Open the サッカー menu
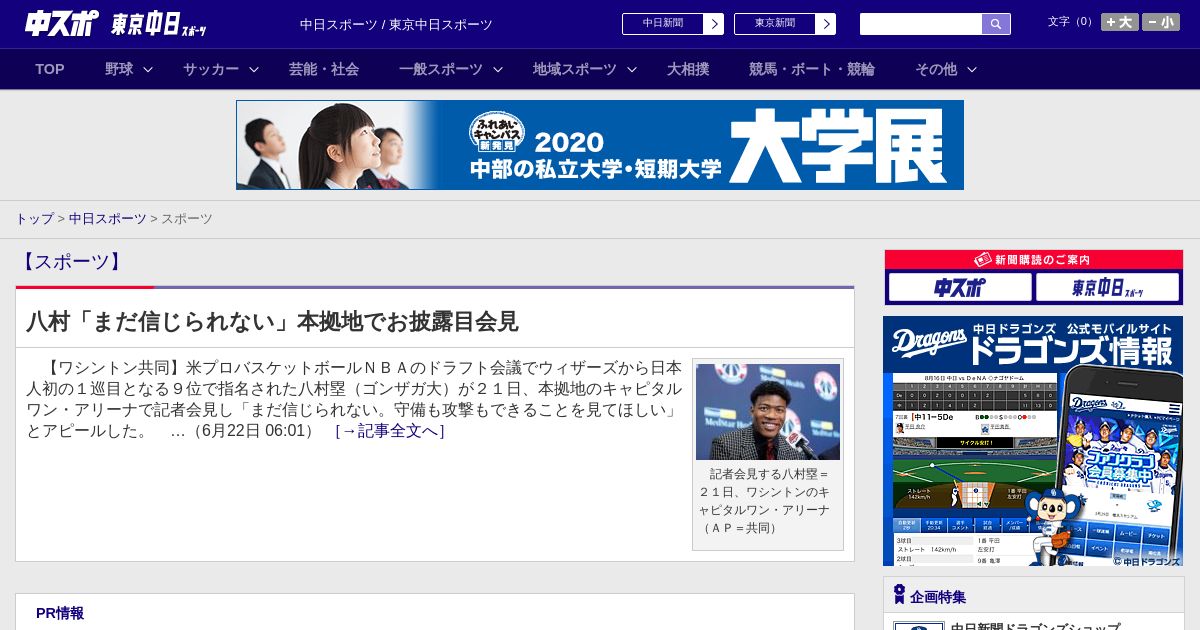Image resolution: width=1200 pixels, height=630 pixels. [x=211, y=69]
